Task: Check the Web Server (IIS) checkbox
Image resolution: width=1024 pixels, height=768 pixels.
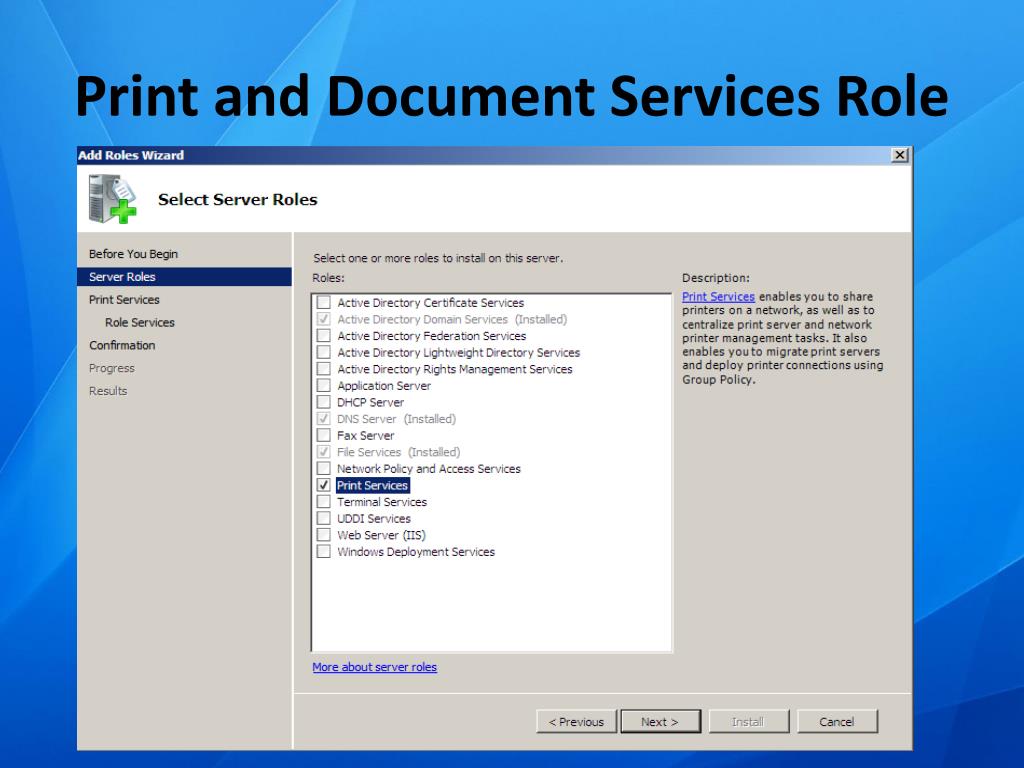Action: tap(323, 535)
